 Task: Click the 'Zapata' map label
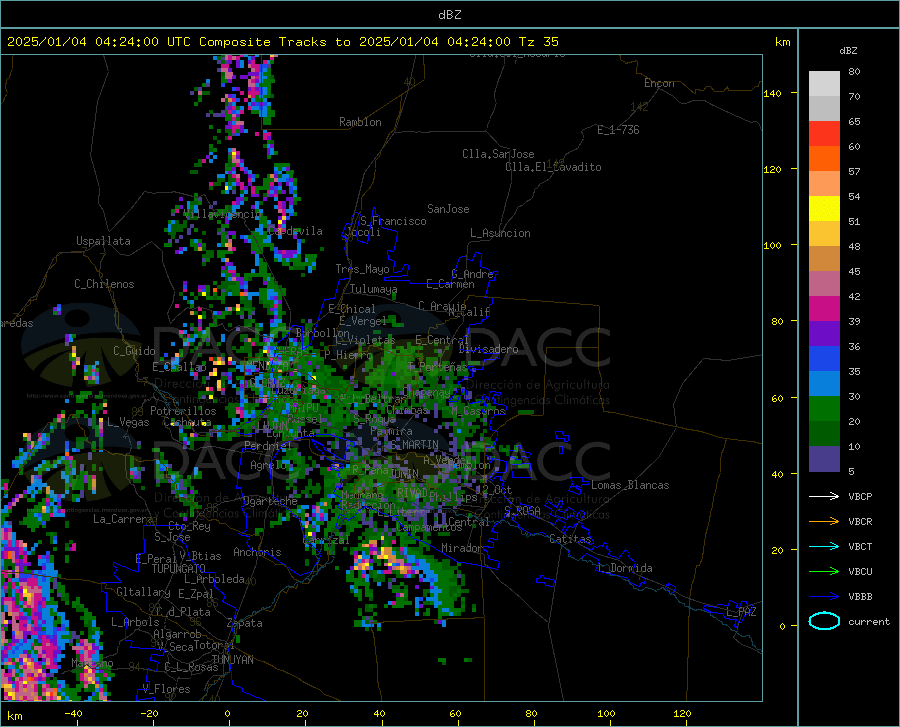point(245,623)
